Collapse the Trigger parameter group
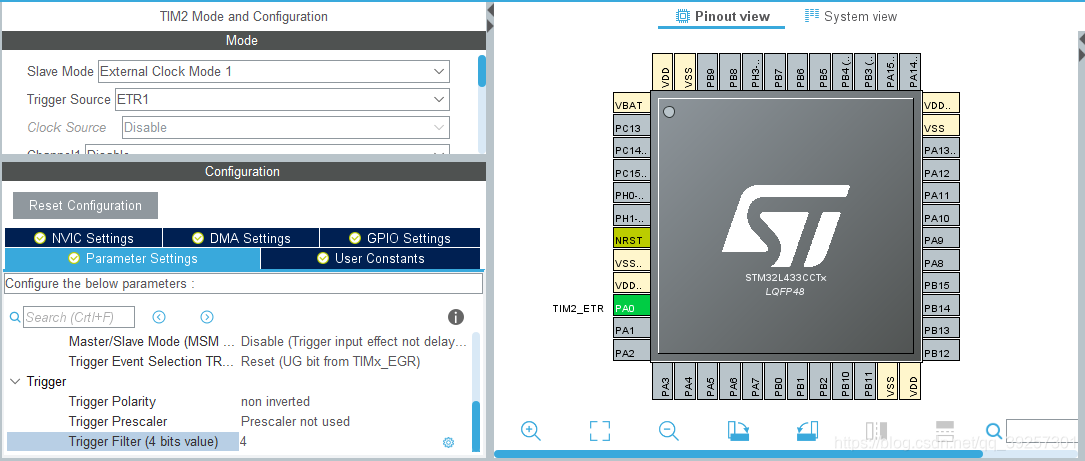Image resolution: width=1085 pixels, height=461 pixels. pos(15,381)
